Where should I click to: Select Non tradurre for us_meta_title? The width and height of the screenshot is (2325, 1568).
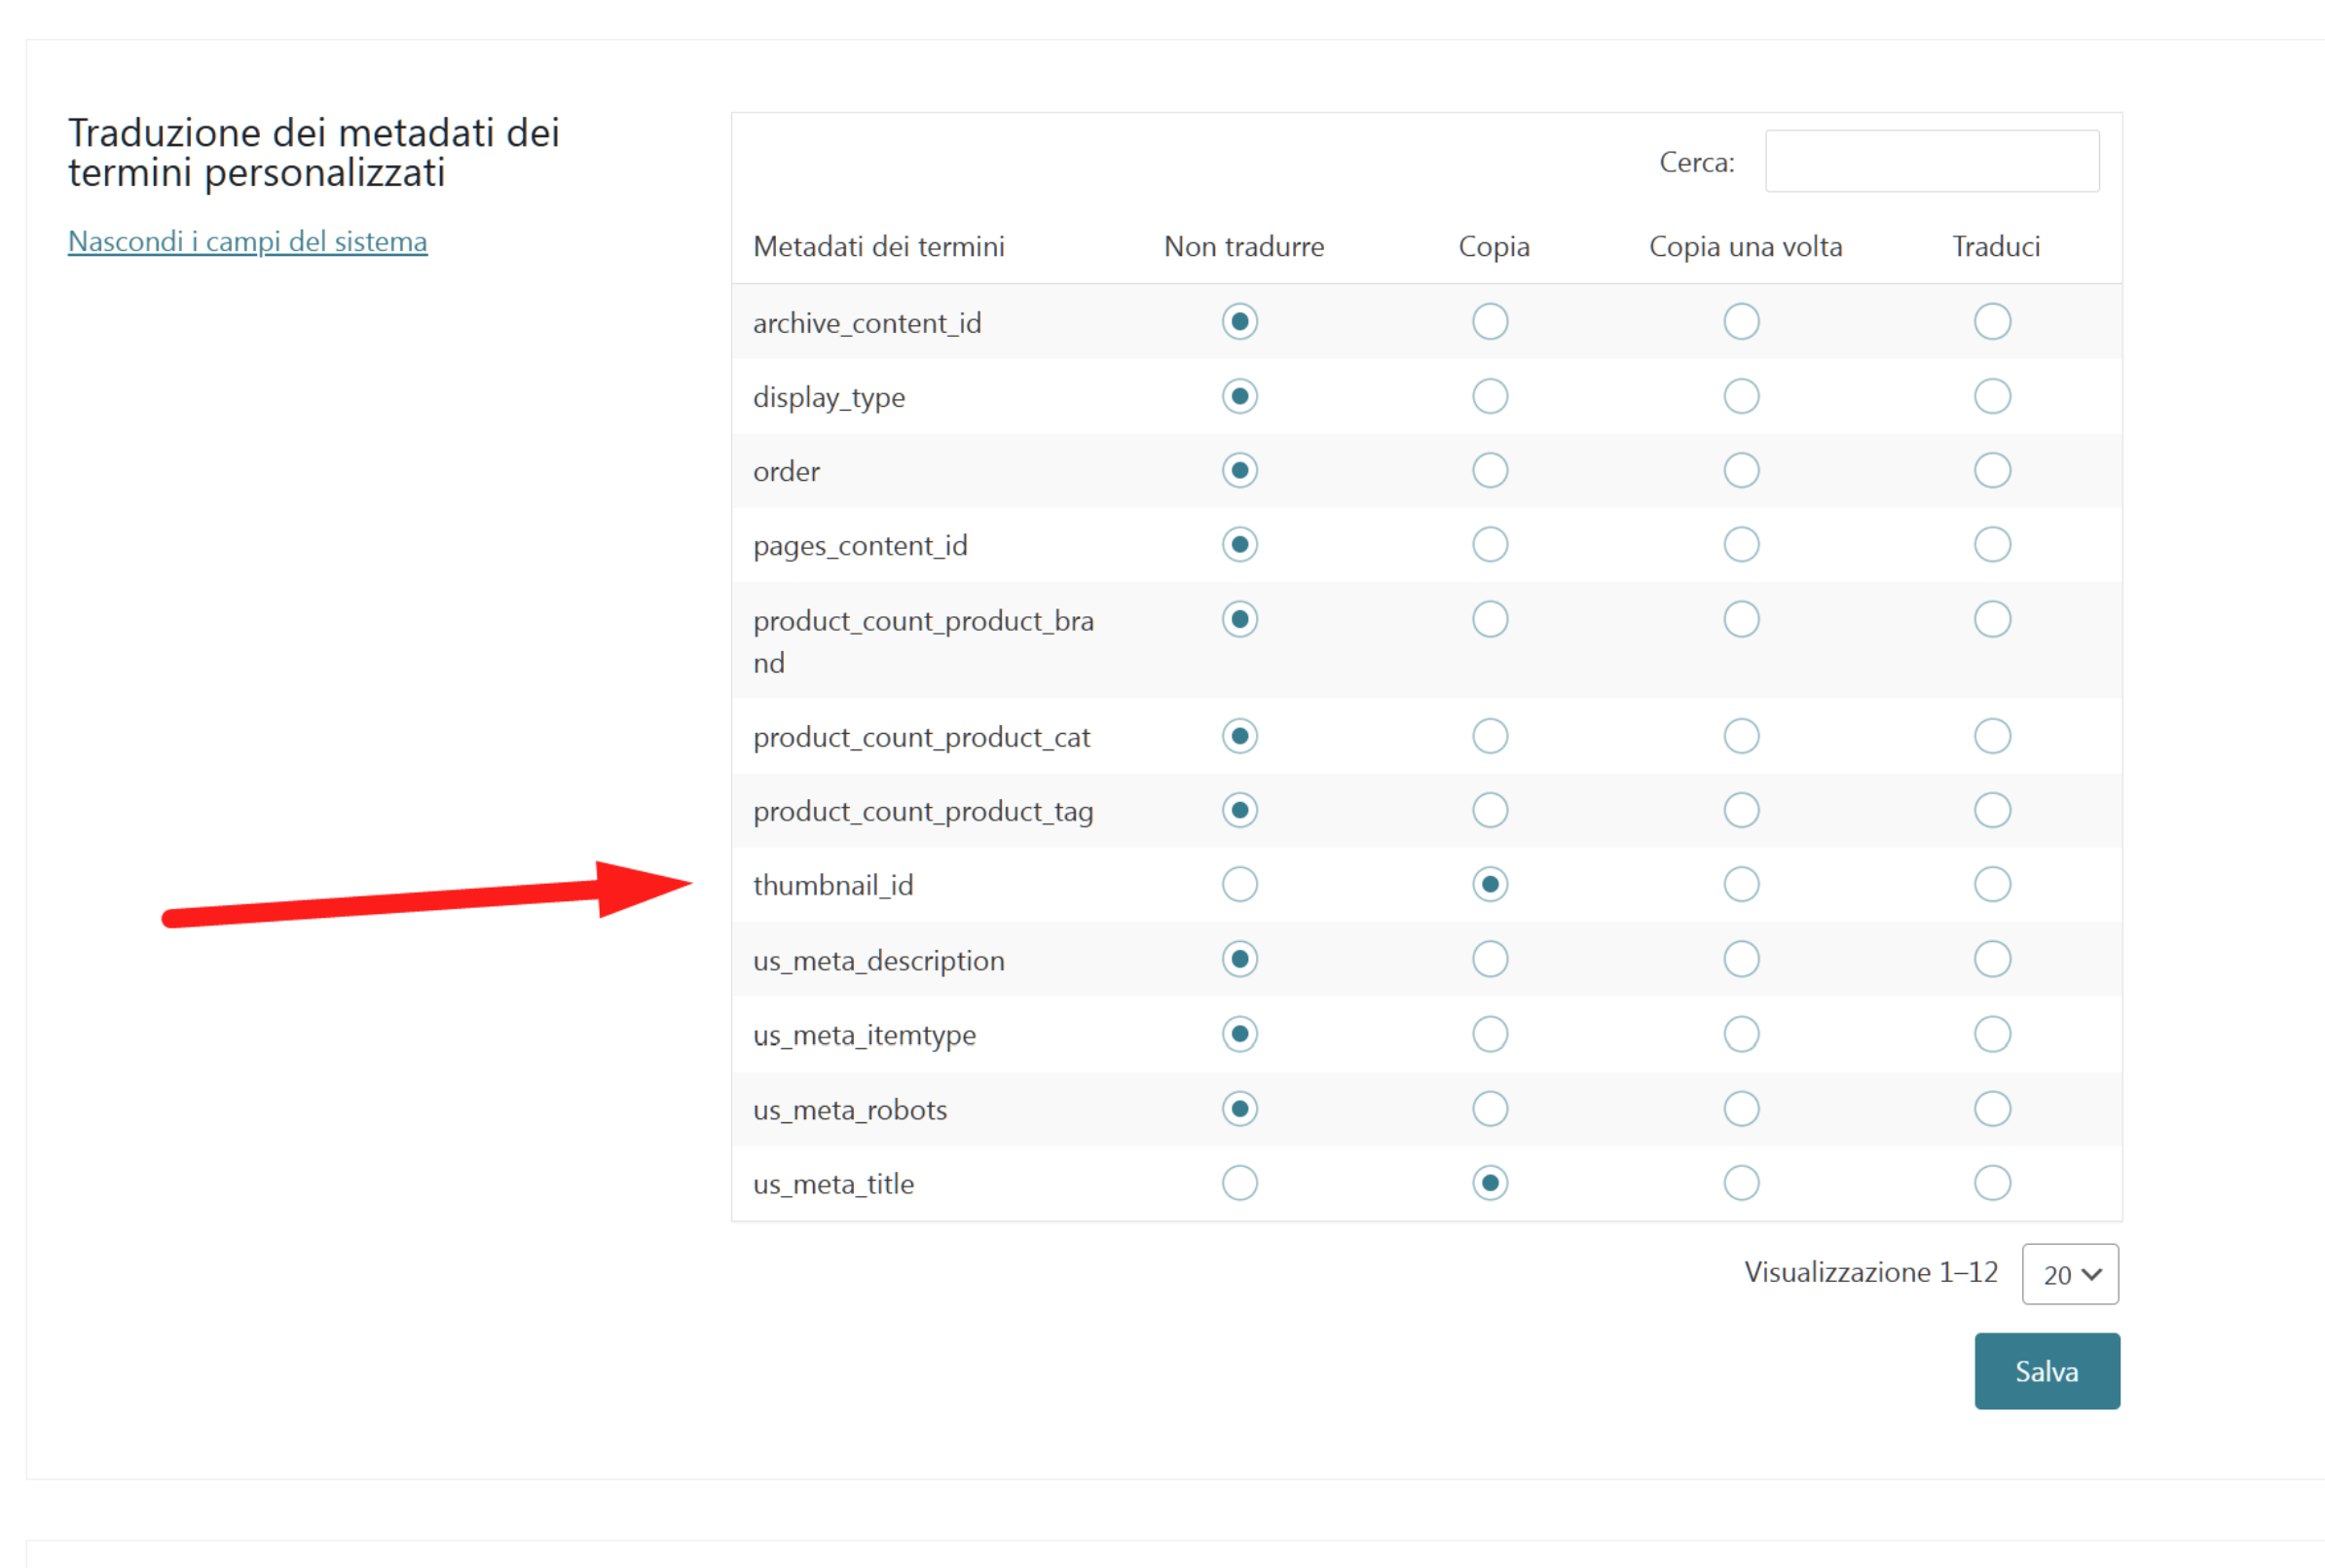(x=1239, y=1183)
